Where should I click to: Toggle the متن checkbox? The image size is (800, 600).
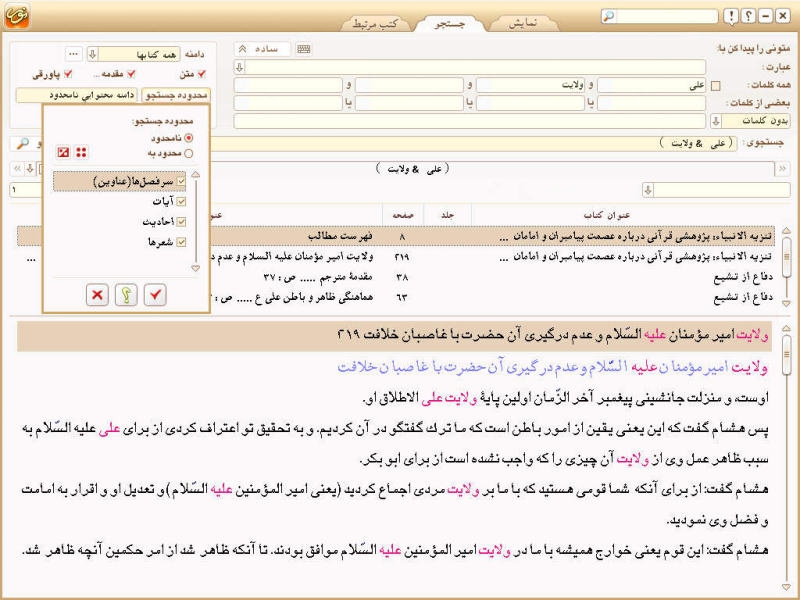tap(201, 74)
